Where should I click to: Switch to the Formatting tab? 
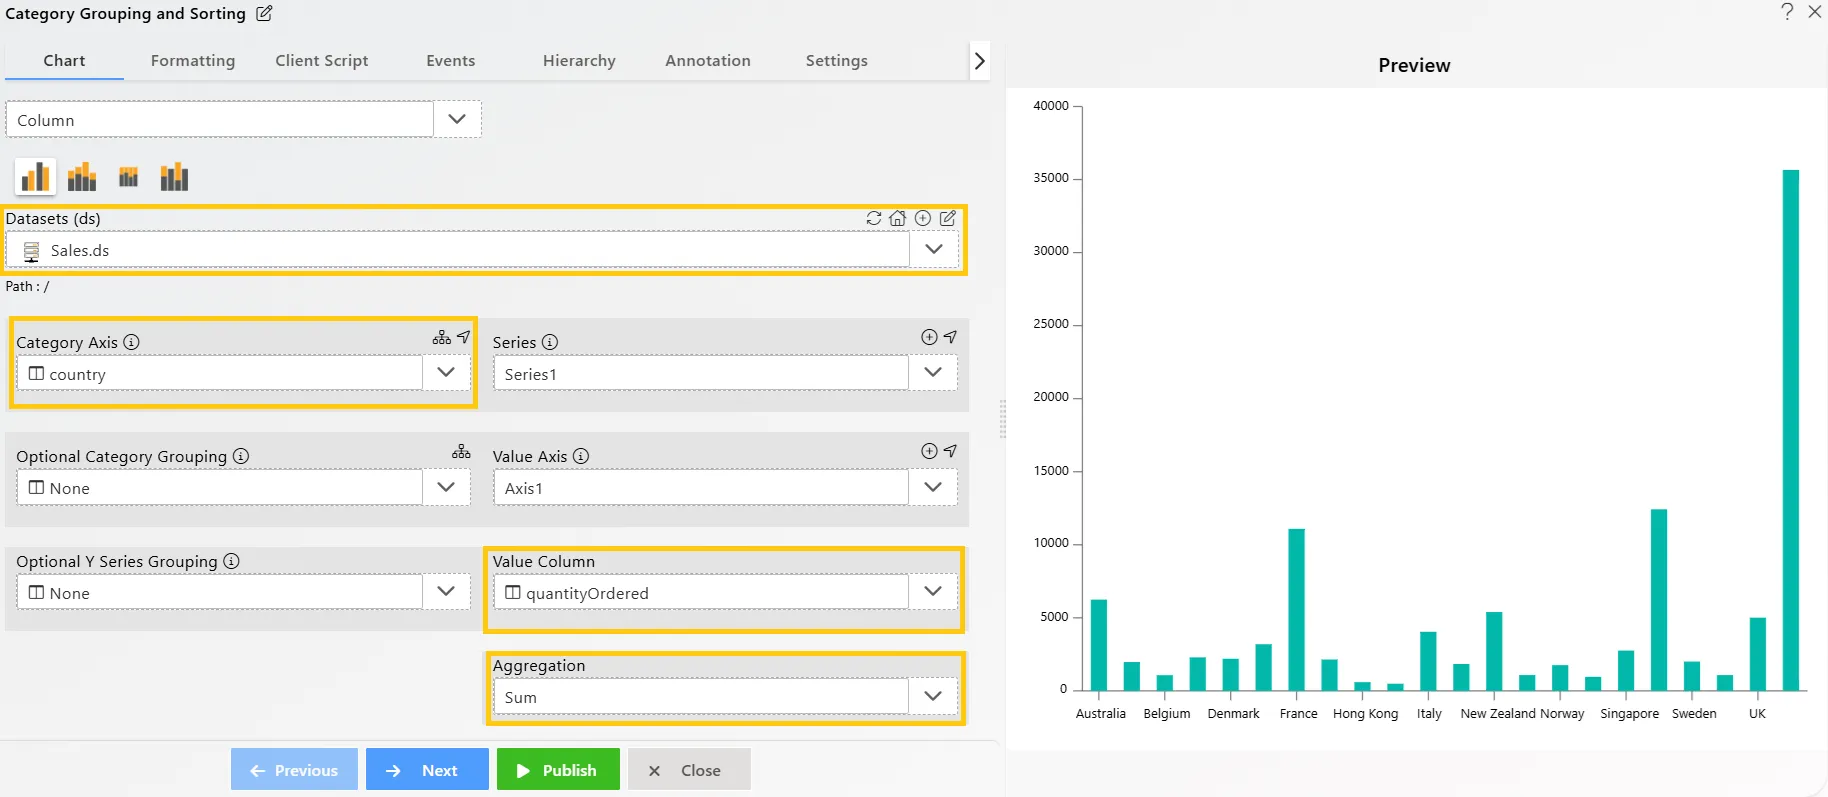193,61
